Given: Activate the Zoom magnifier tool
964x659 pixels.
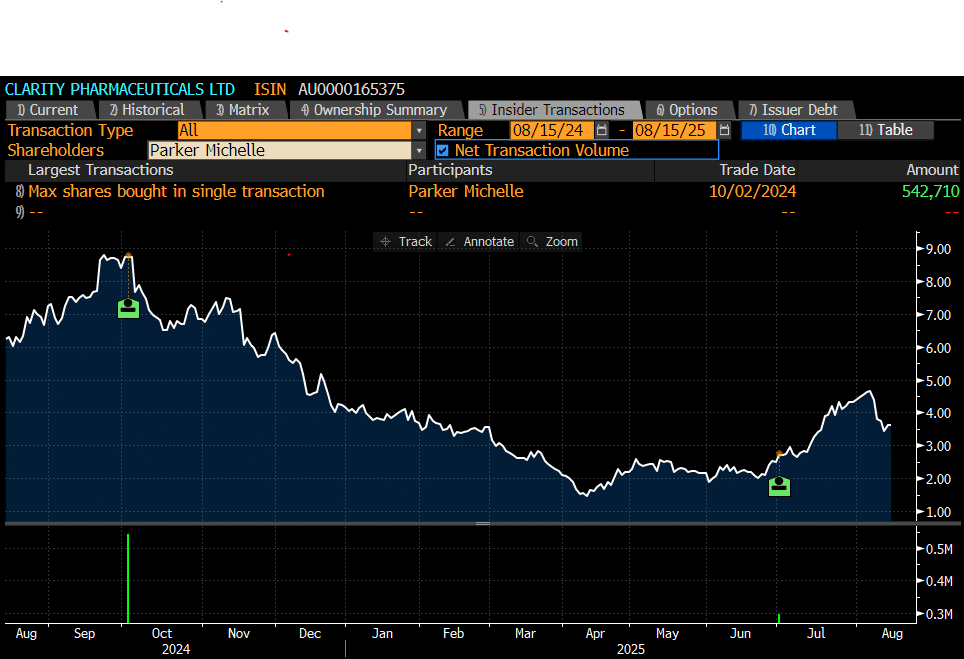Looking at the screenshot, I should pos(552,242).
